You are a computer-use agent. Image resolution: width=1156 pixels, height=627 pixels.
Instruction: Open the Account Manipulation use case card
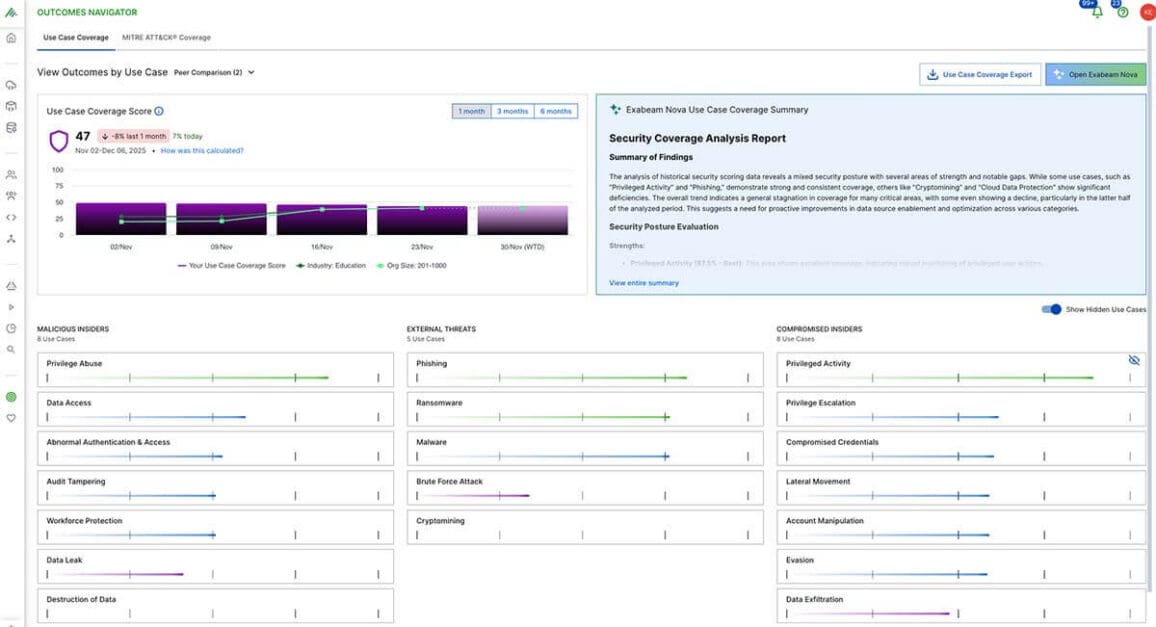coord(961,527)
